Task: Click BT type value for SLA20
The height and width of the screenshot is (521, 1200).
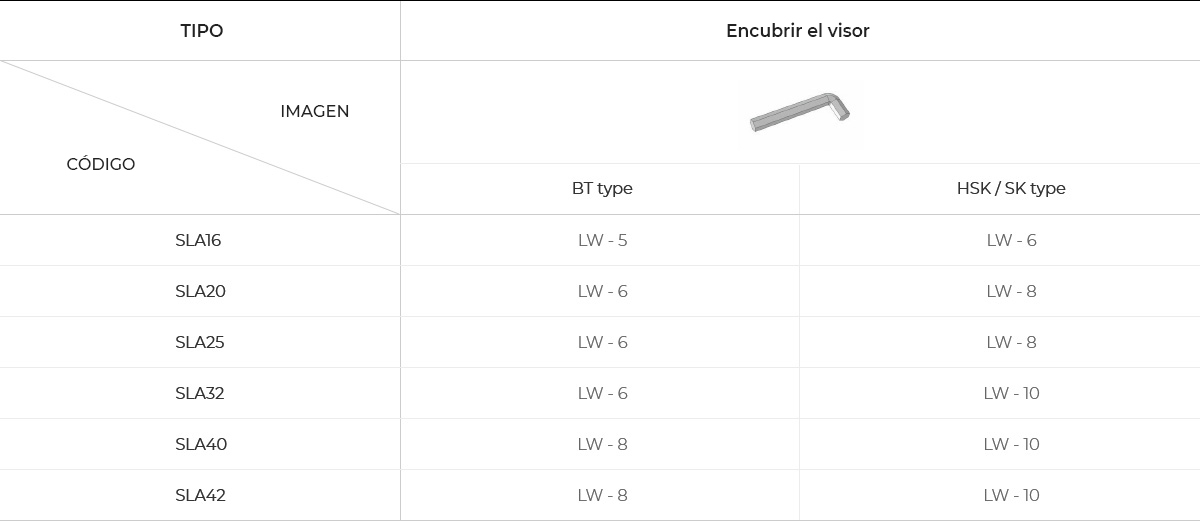Action: tap(602, 291)
